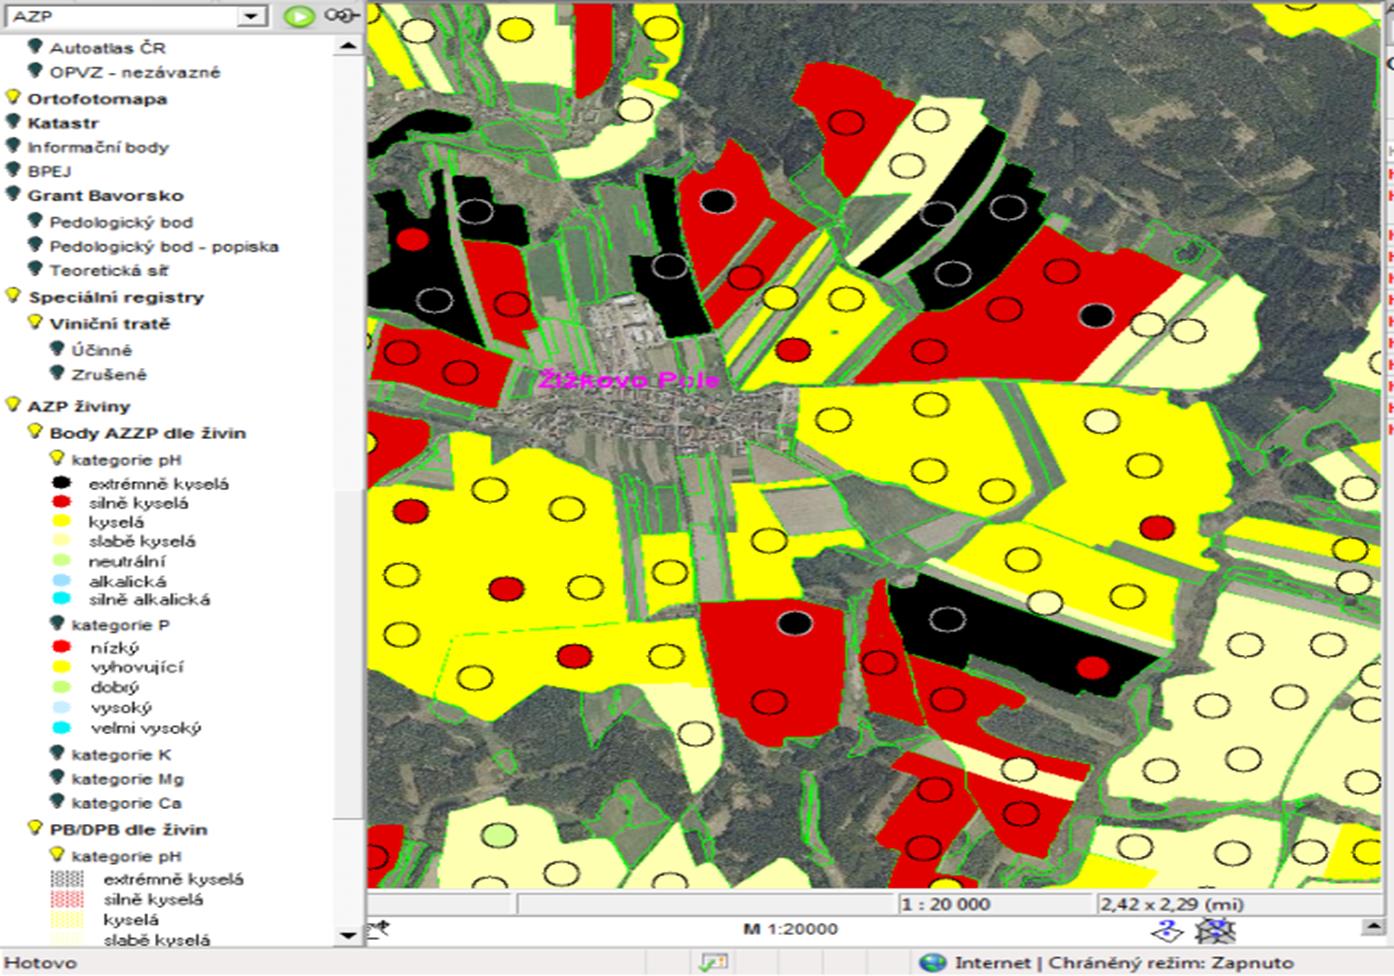Toggle bulb for kategorie pH under Body AZZP

(57, 459)
